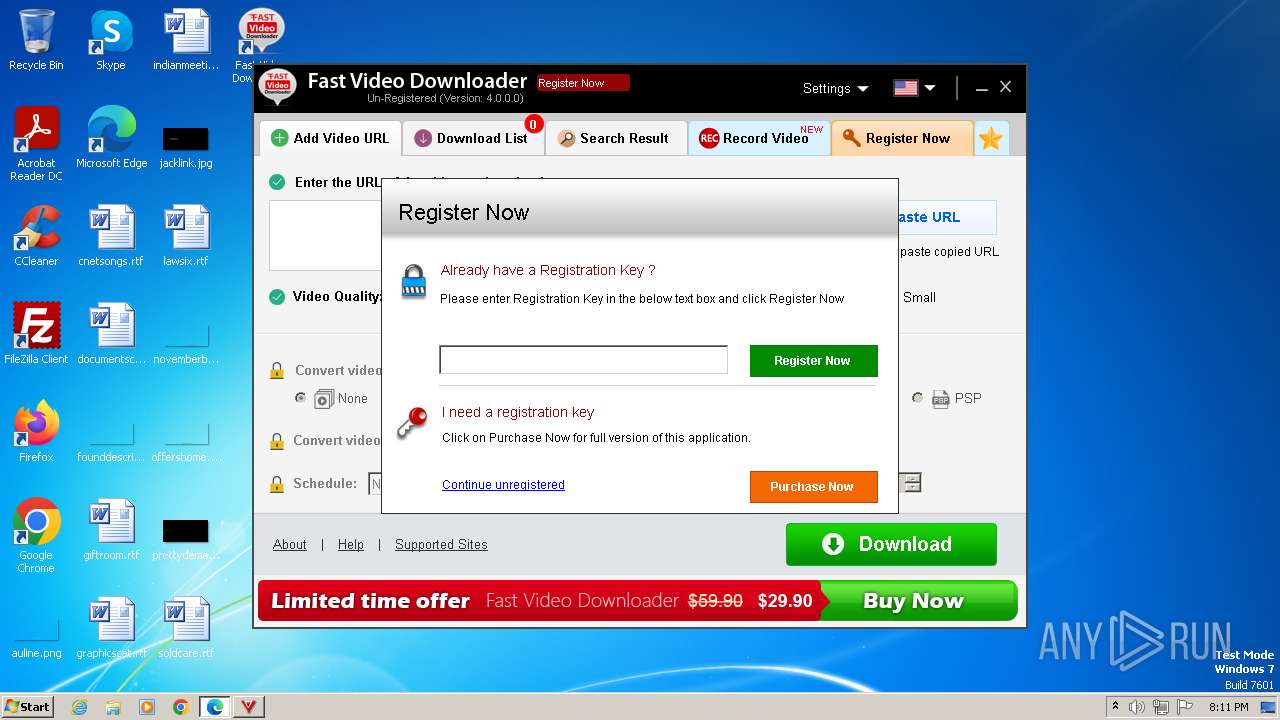The height and width of the screenshot is (720, 1280).
Task: Click the green Download button
Action: click(x=891, y=544)
